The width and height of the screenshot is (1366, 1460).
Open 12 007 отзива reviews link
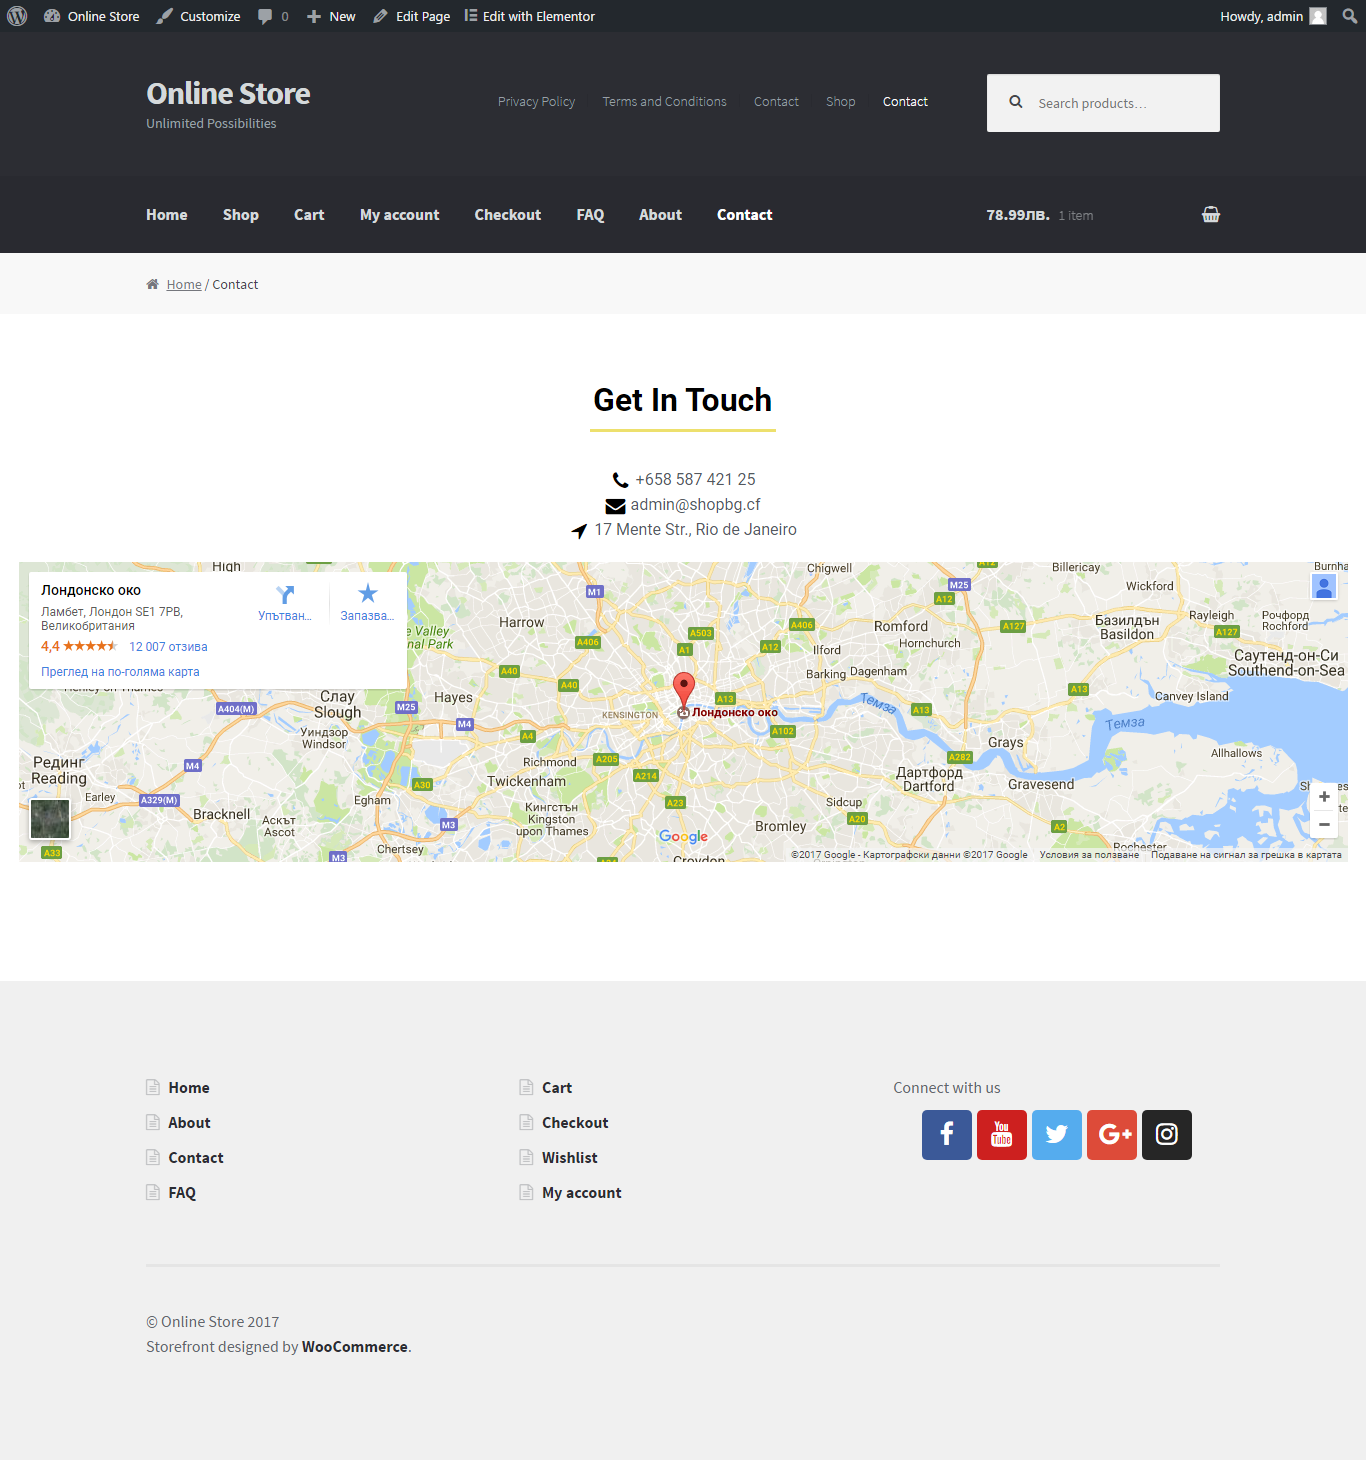coord(168,647)
